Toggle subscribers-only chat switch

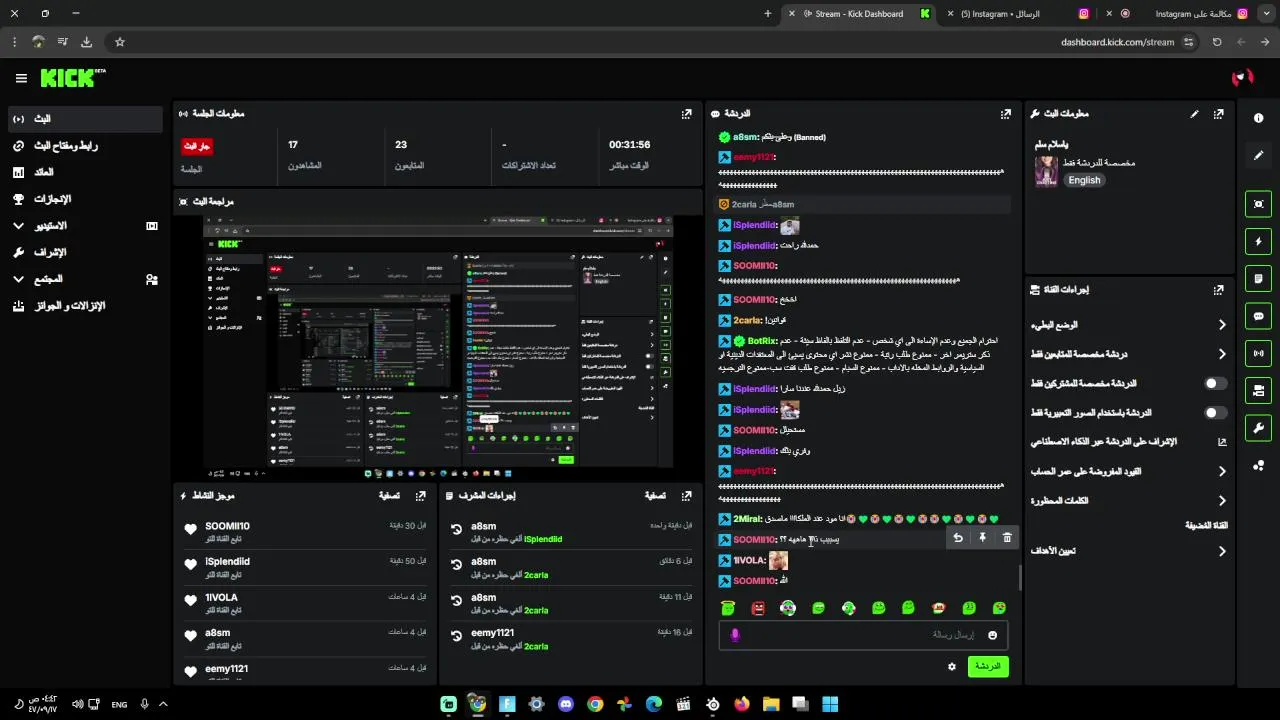(x=1215, y=383)
